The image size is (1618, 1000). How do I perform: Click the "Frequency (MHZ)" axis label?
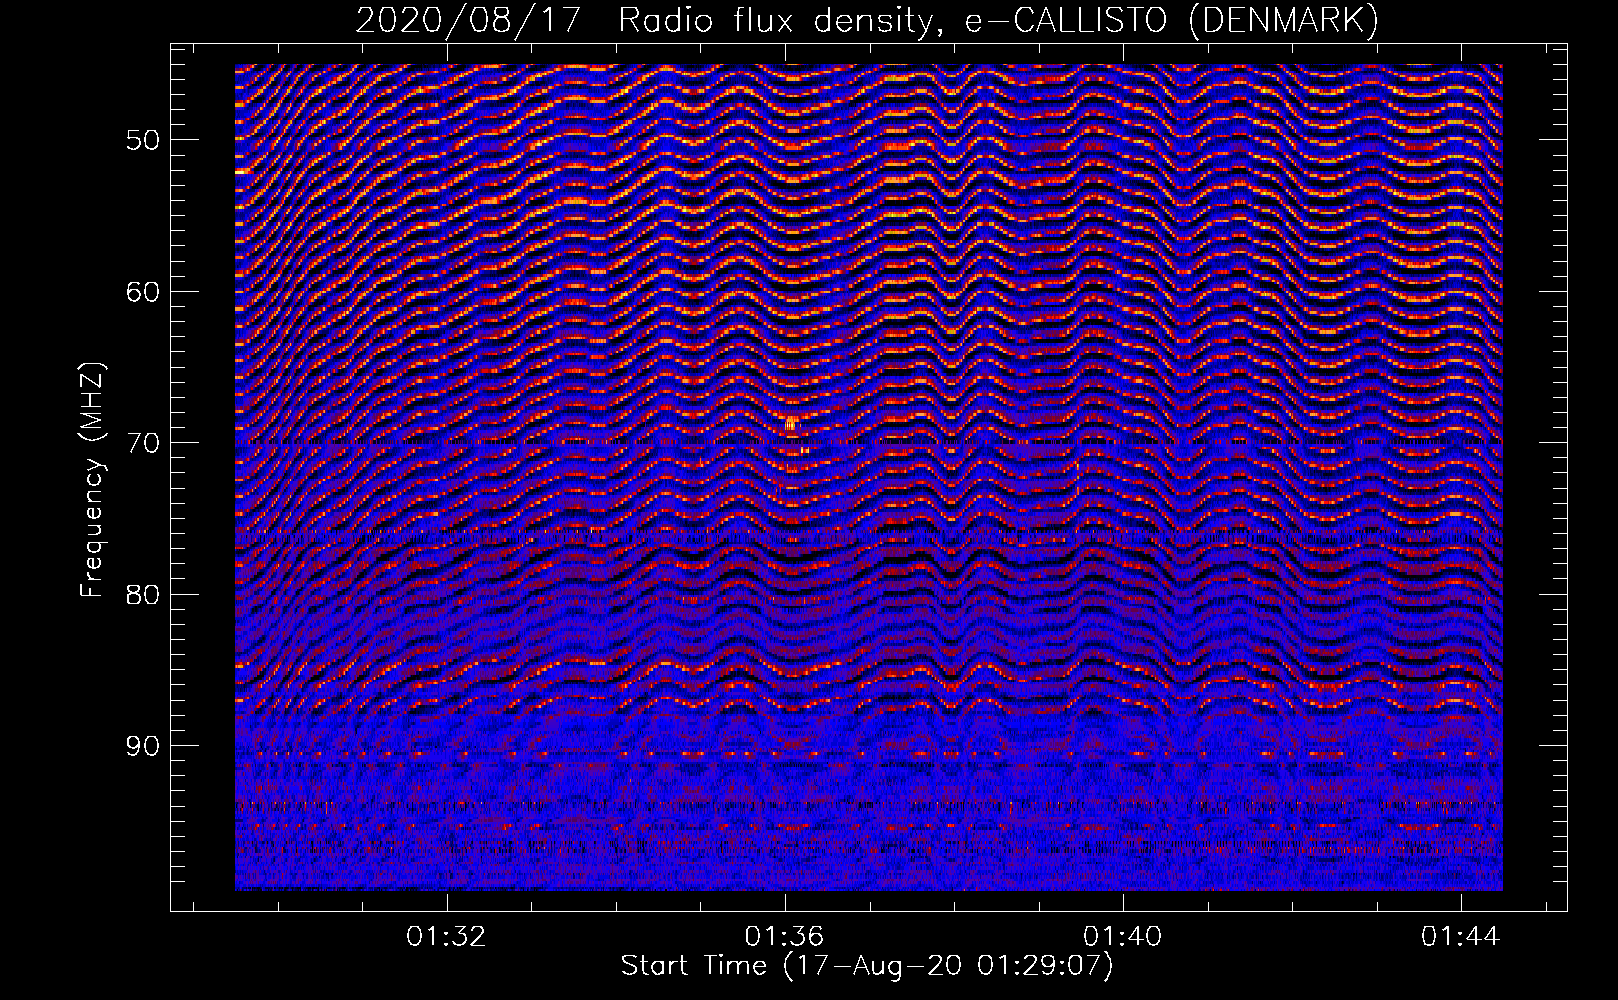(92, 479)
